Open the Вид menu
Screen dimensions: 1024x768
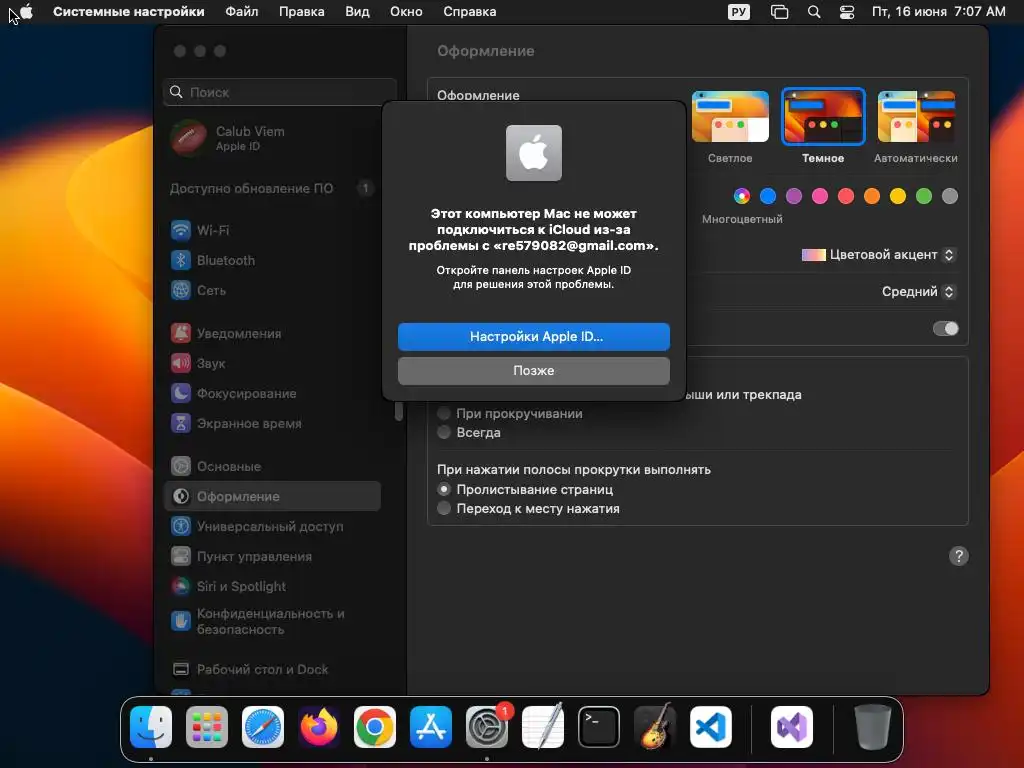pyautogui.click(x=357, y=12)
